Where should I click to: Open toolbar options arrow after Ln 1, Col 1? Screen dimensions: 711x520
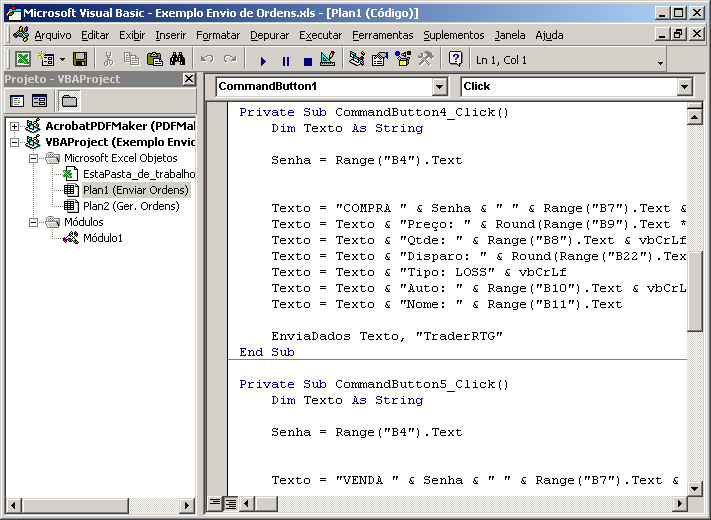660,63
